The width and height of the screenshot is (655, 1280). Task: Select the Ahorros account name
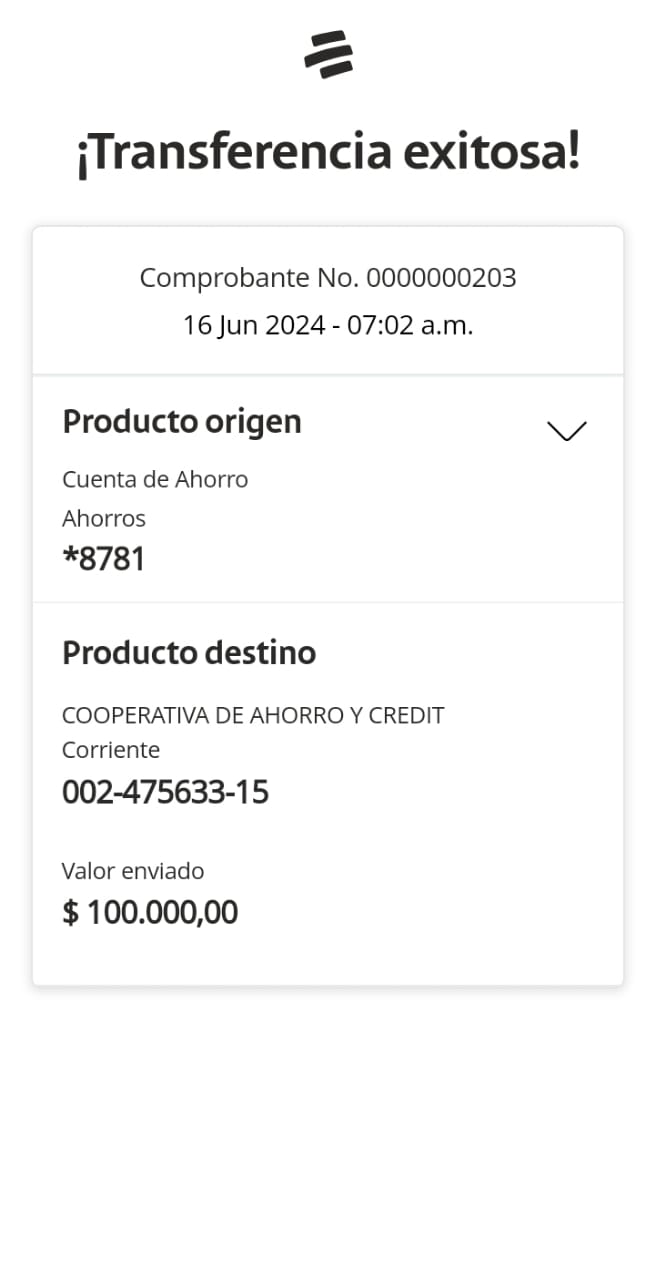coord(104,518)
